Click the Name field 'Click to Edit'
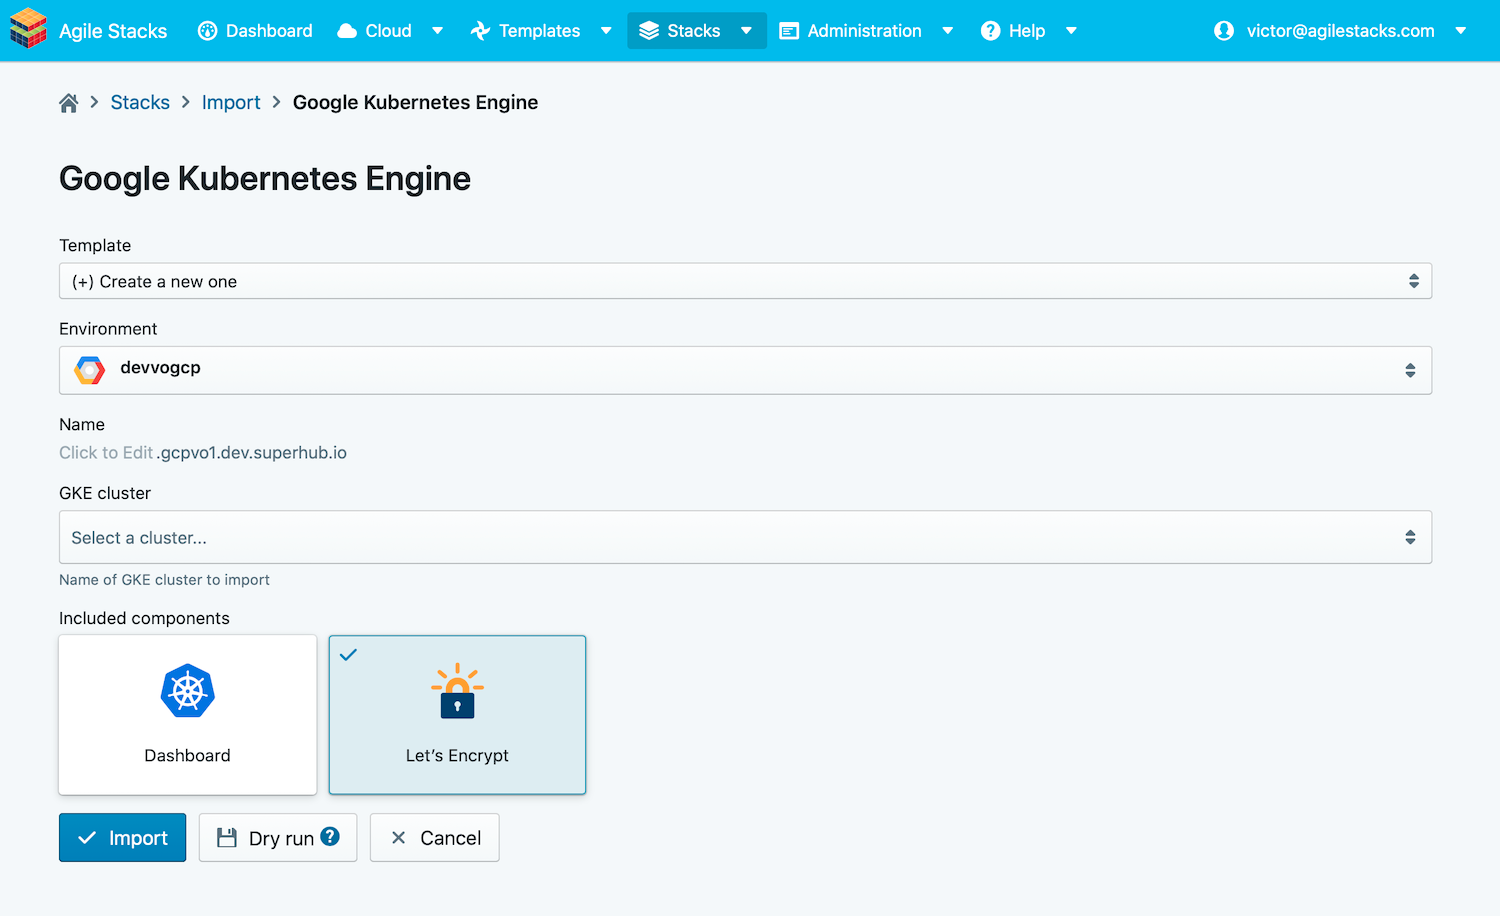Viewport: 1500px width, 916px height. point(106,453)
